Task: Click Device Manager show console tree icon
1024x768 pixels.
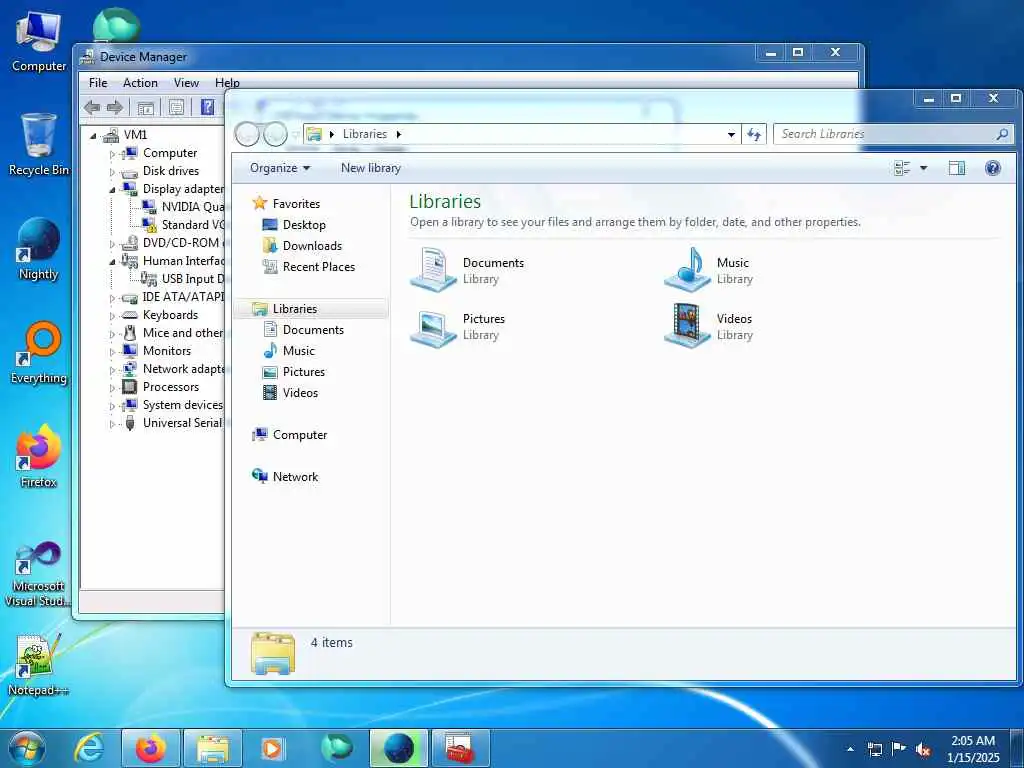Action: [146, 107]
